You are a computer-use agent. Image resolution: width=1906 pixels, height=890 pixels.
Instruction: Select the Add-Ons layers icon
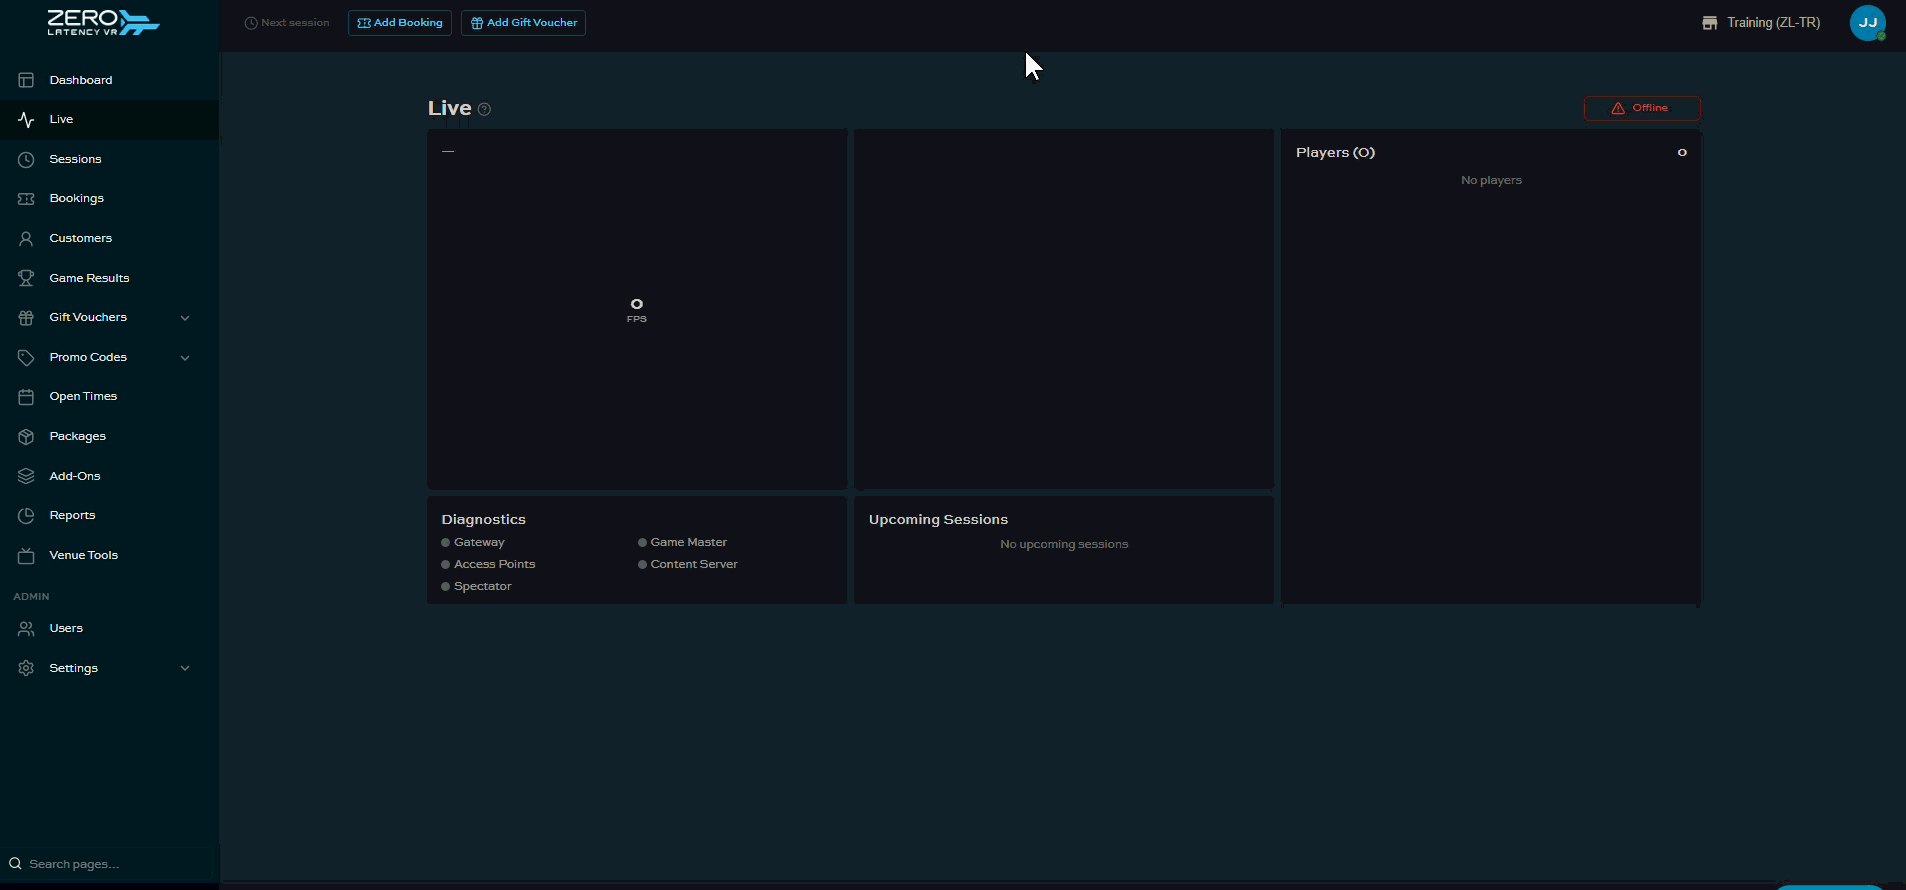26,476
